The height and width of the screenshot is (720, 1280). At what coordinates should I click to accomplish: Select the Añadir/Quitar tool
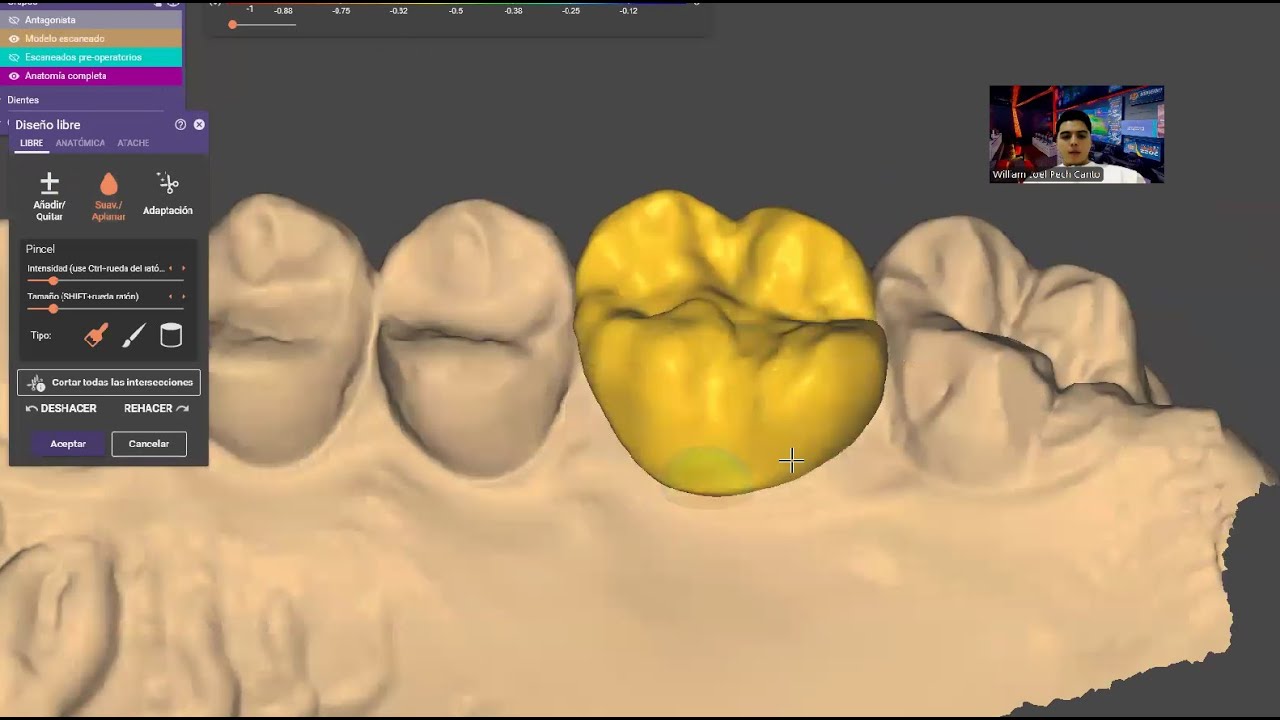point(49,196)
